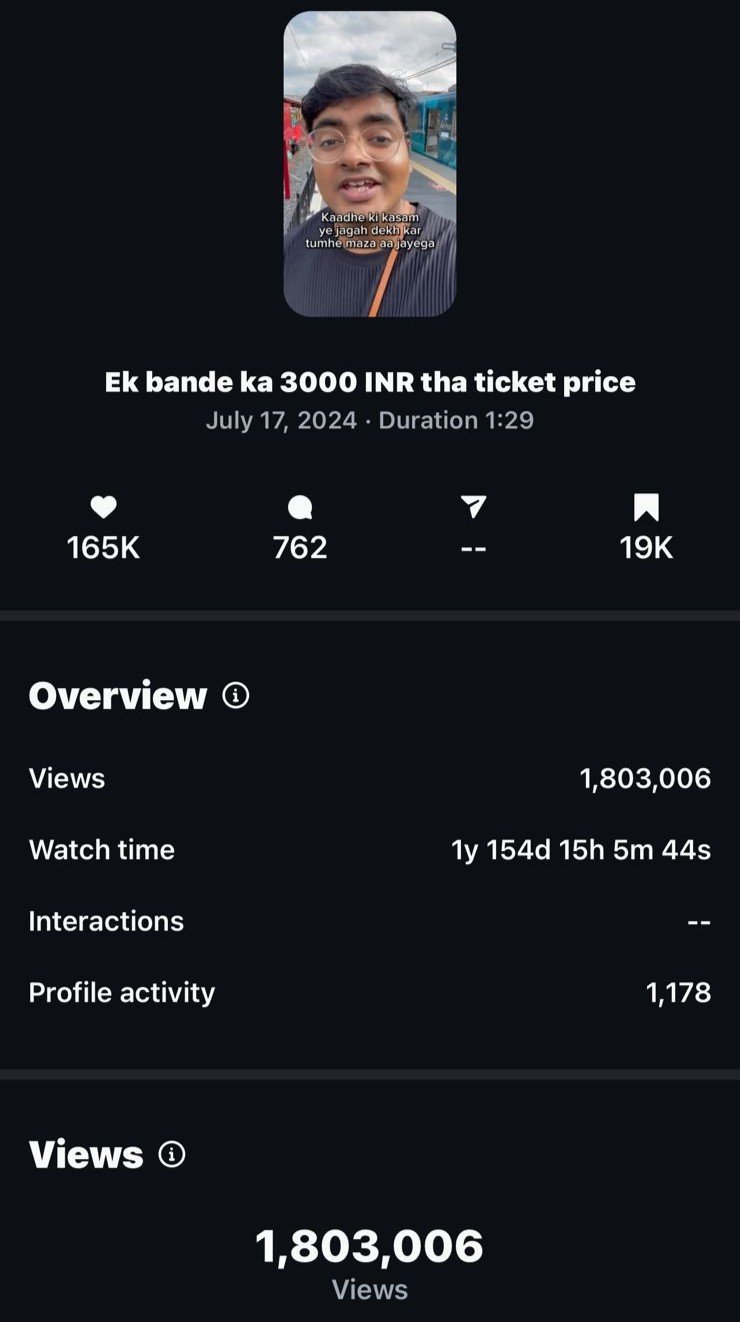Tap the shares dash value
740x1322 pixels.
coord(474,548)
